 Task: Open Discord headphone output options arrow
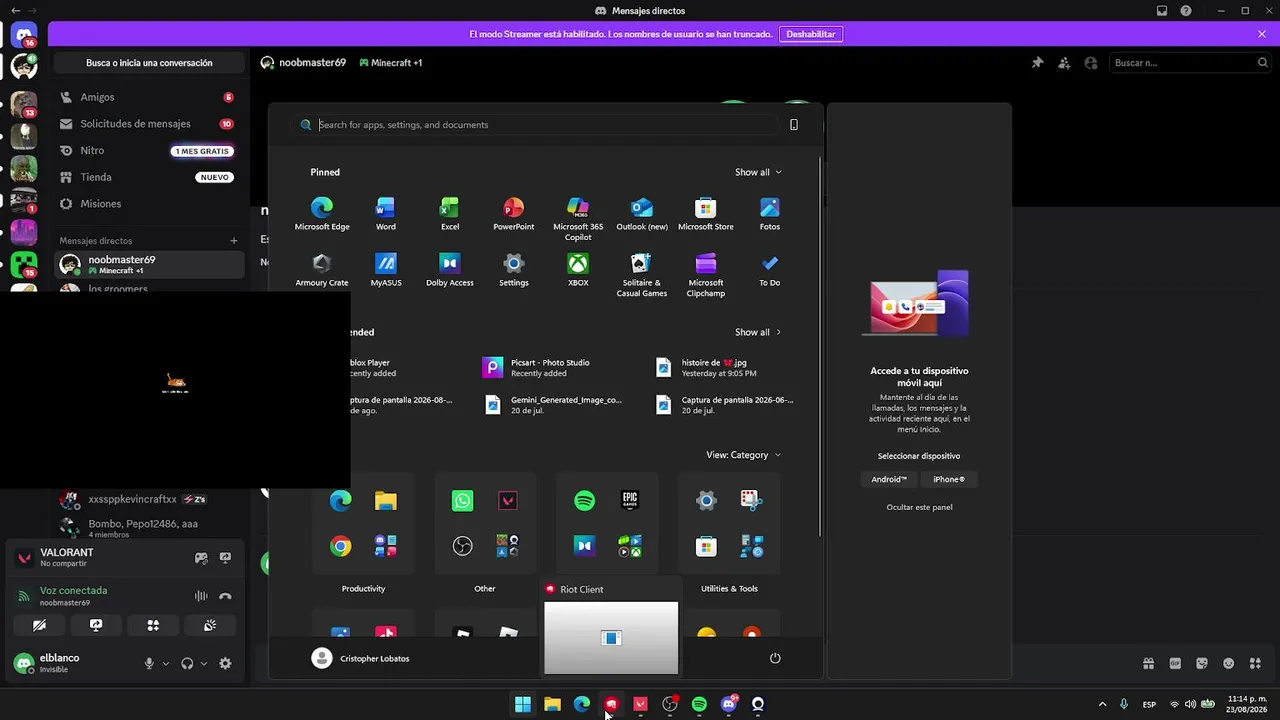[x=204, y=663]
